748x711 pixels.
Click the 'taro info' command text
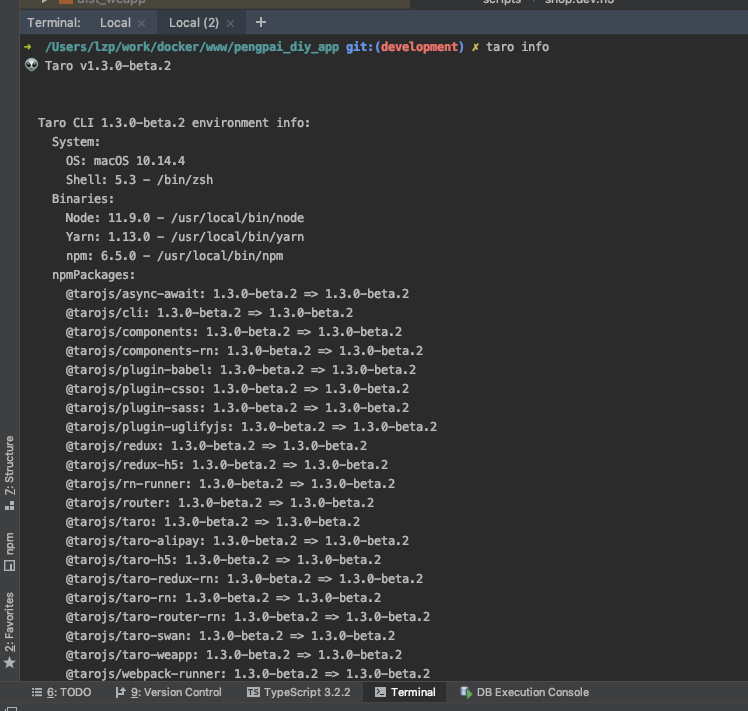(x=517, y=47)
